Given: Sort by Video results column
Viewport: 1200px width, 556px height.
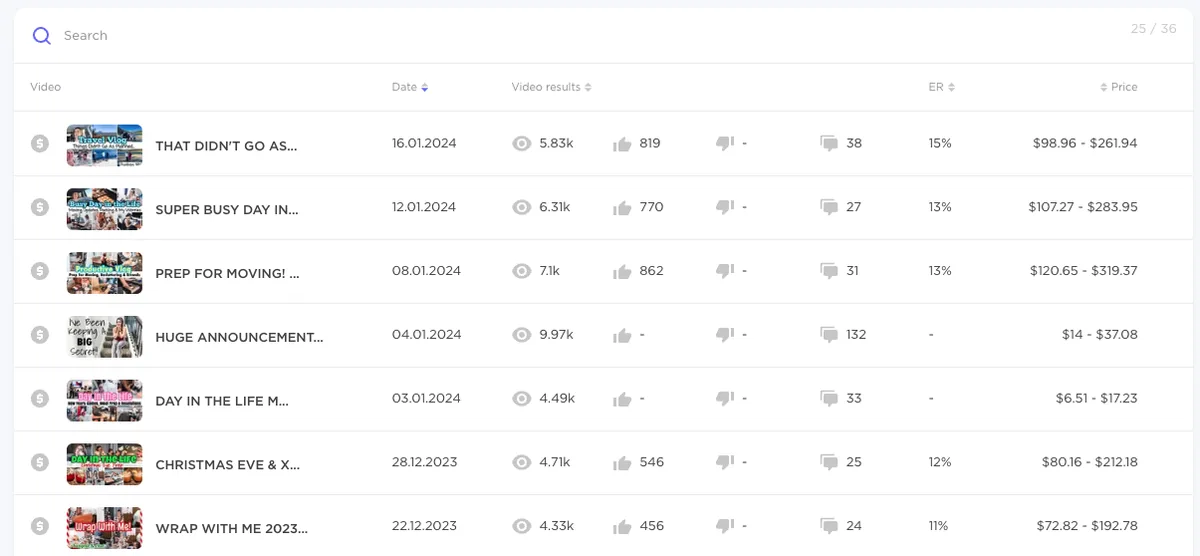Looking at the screenshot, I should [x=551, y=87].
